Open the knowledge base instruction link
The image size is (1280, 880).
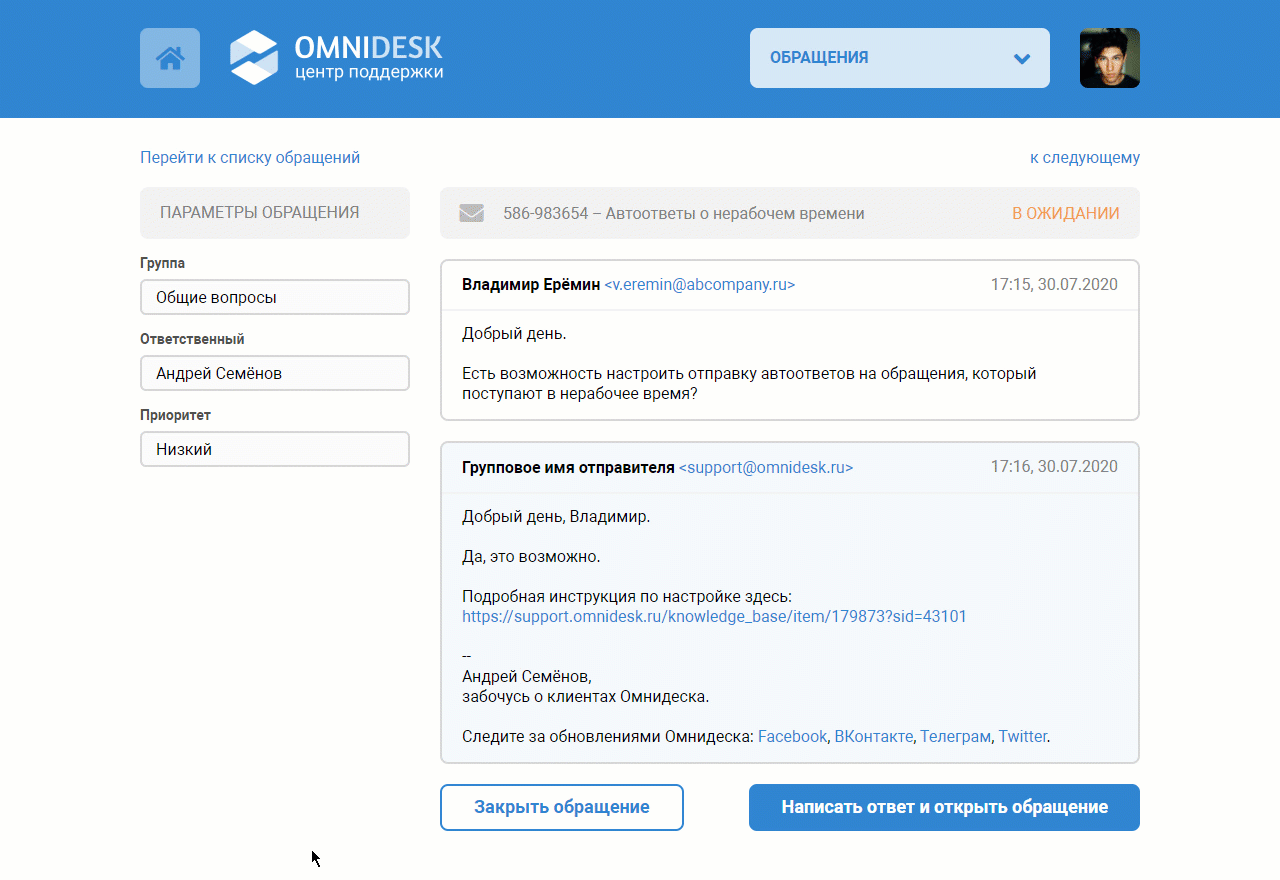(714, 616)
